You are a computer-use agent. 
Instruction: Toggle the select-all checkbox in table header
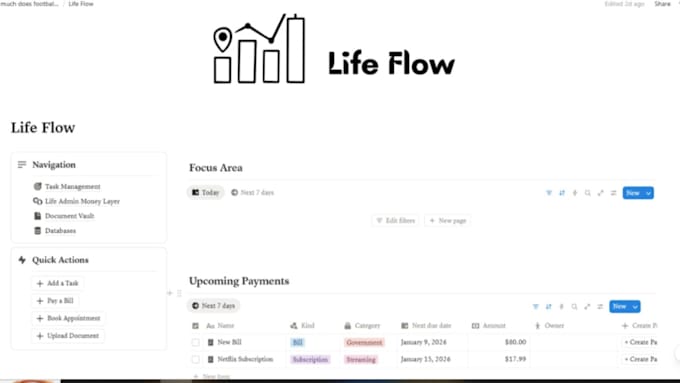[196, 326]
